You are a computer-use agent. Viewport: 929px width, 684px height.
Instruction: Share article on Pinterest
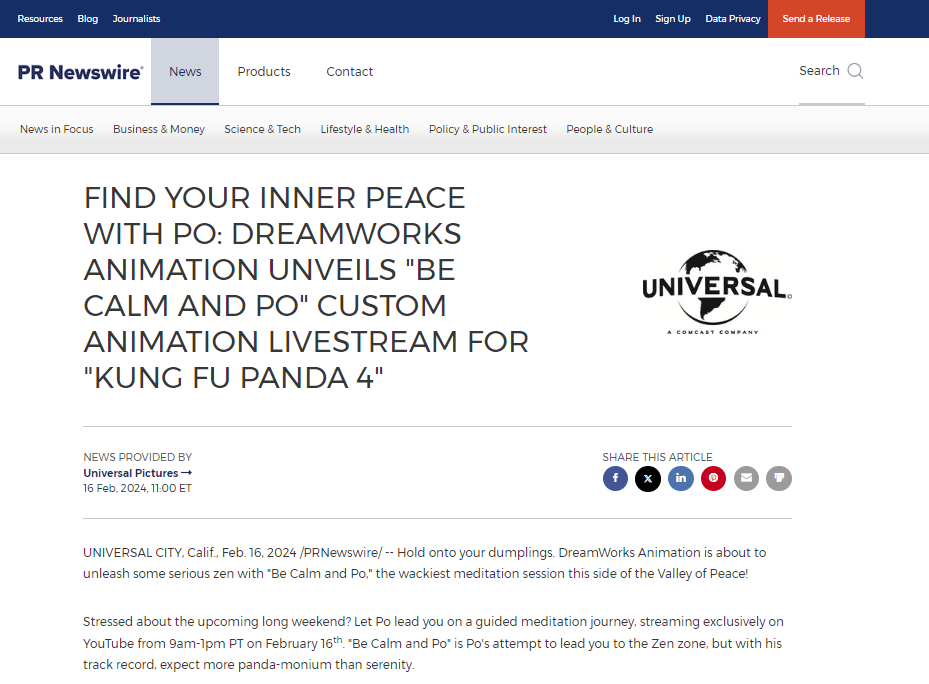[x=713, y=478]
